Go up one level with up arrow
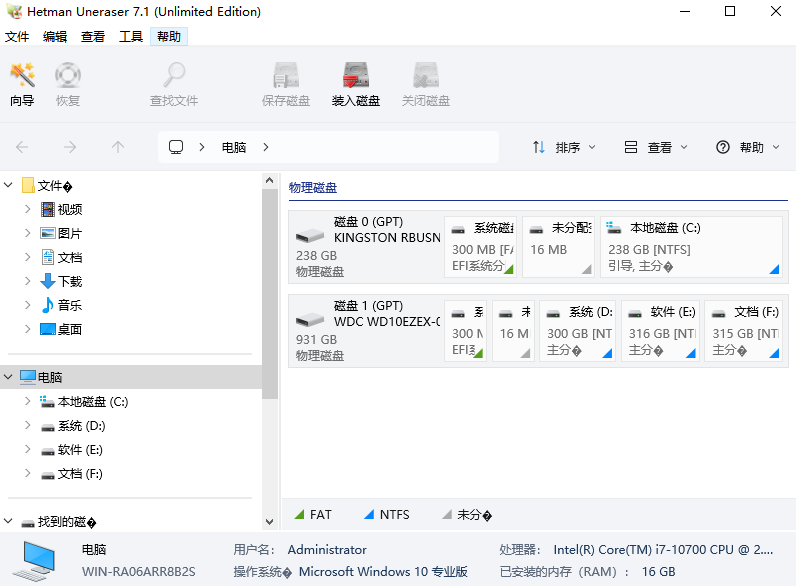The height and width of the screenshot is (586, 796). (x=118, y=147)
